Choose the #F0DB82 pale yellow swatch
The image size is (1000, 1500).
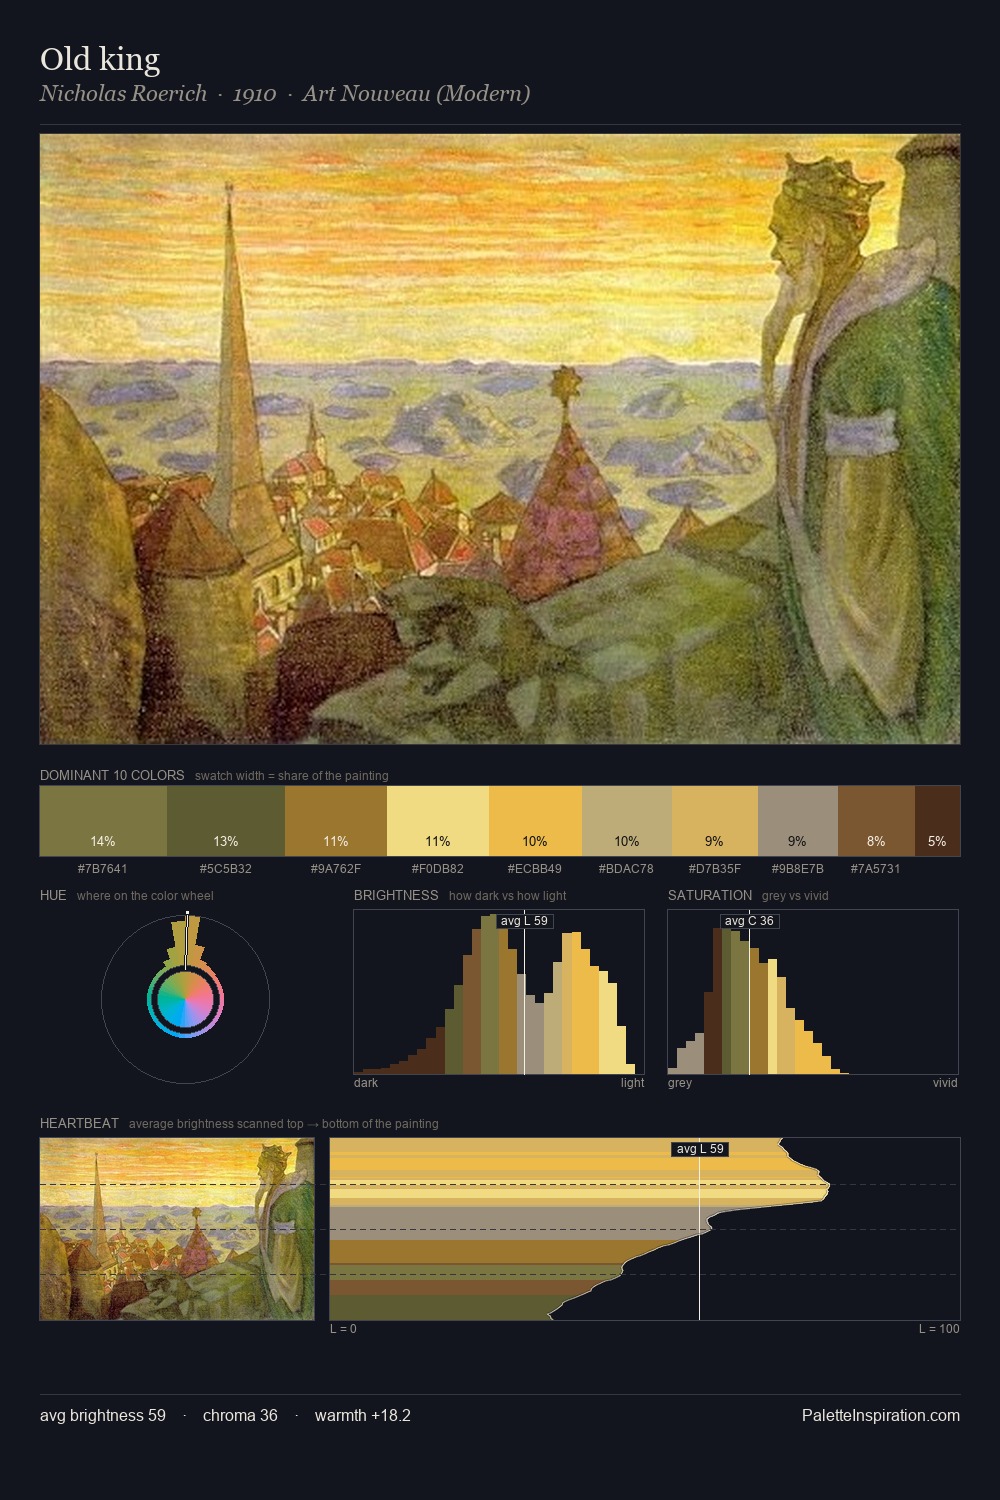click(x=438, y=821)
